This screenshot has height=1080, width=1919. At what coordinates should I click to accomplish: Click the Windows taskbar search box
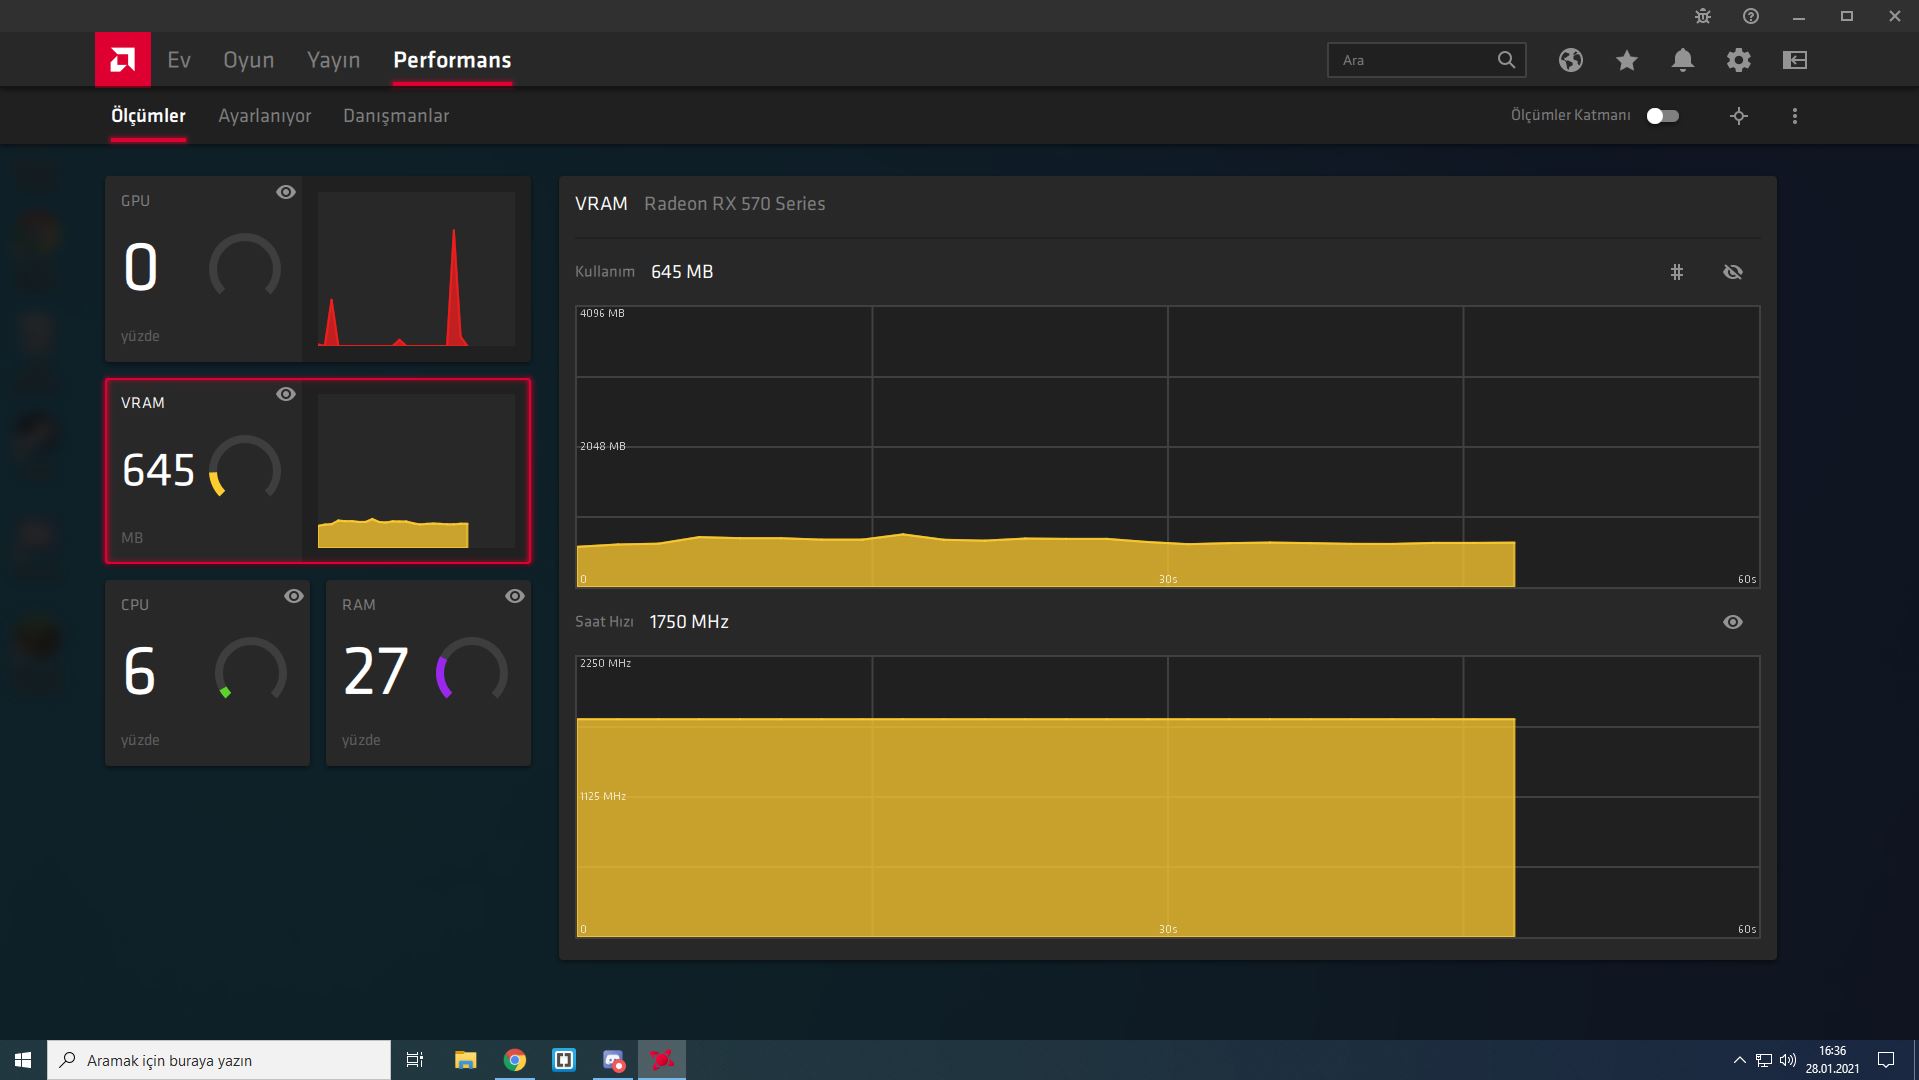pos(219,1060)
